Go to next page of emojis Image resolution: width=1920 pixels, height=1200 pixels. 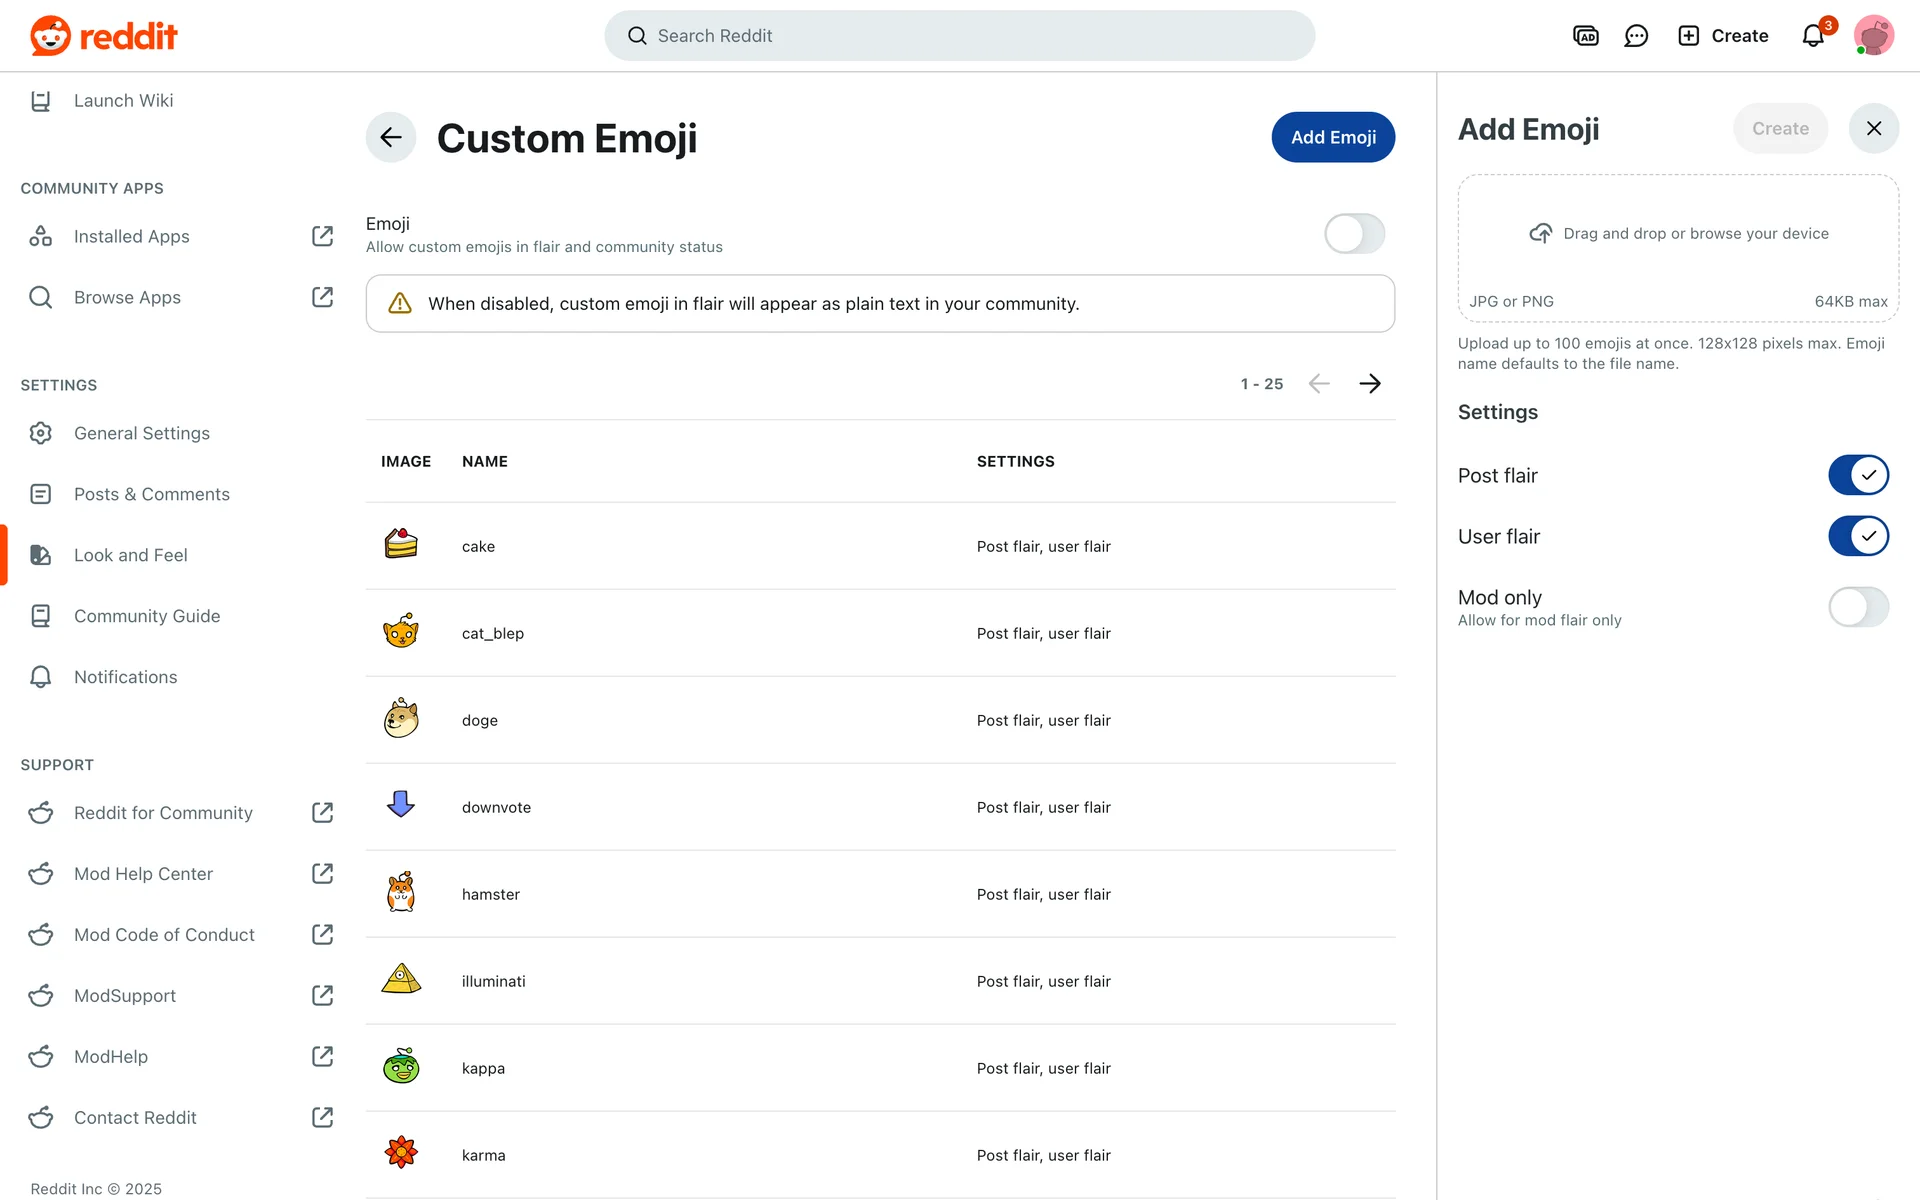point(1370,384)
